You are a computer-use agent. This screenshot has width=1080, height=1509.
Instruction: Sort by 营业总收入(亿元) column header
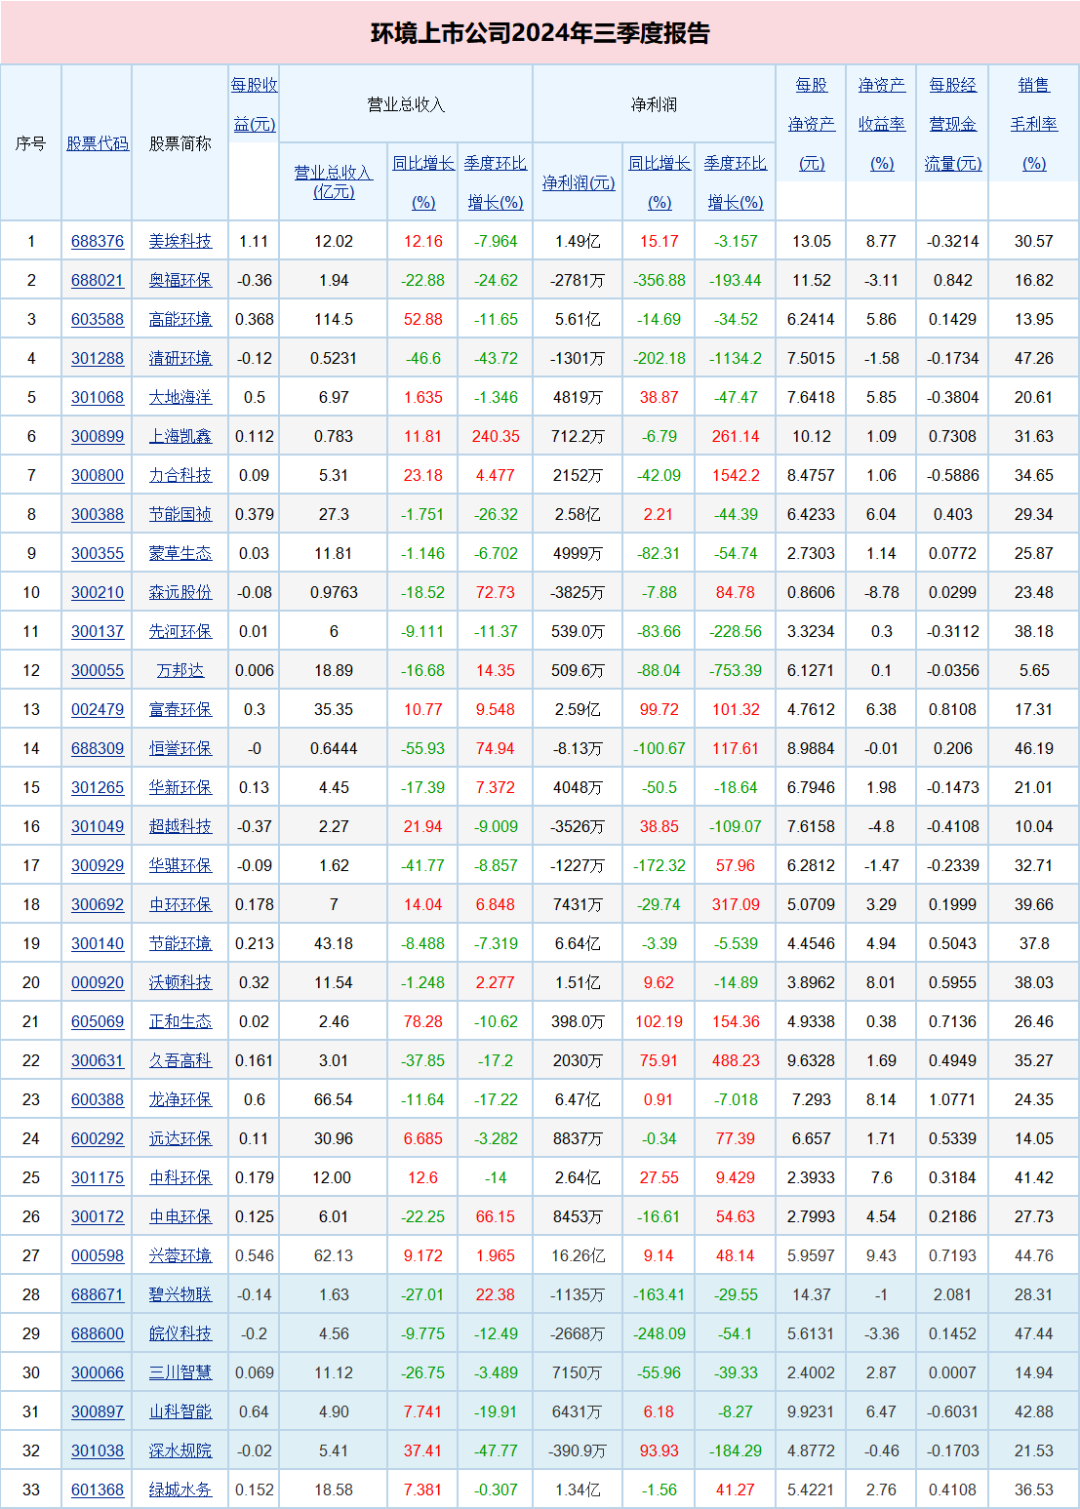click(x=333, y=182)
